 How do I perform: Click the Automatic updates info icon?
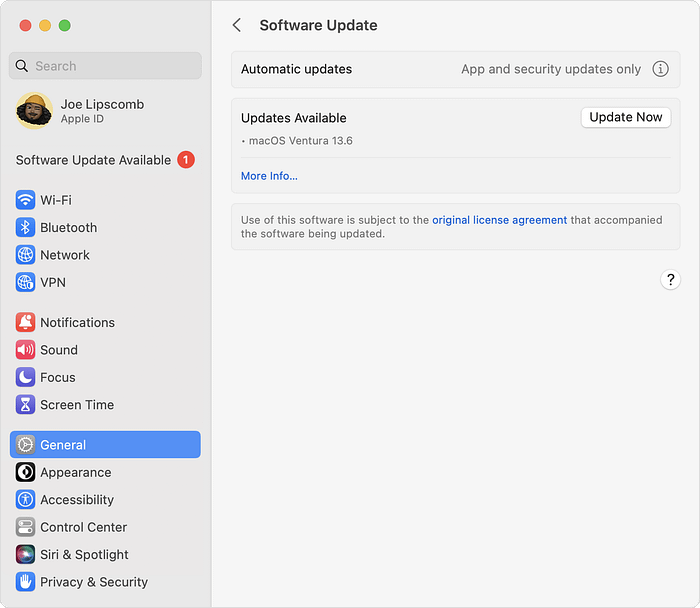point(660,69)
